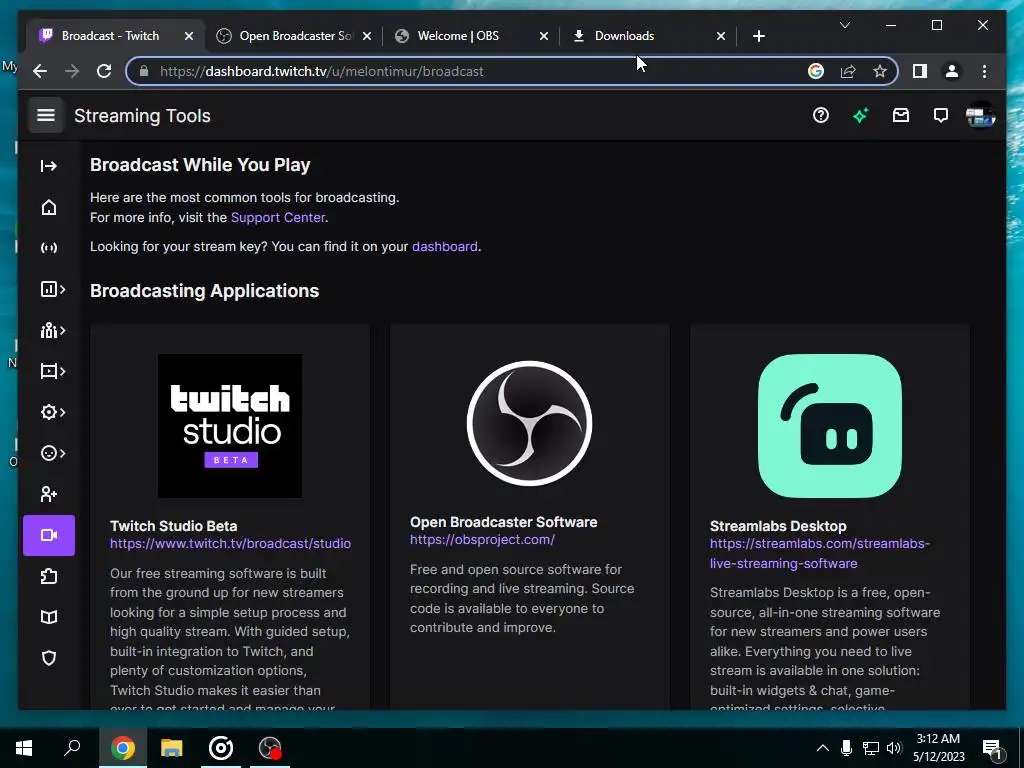
Task: Open the obsproject.com link
Action: [x=482, y=539]
